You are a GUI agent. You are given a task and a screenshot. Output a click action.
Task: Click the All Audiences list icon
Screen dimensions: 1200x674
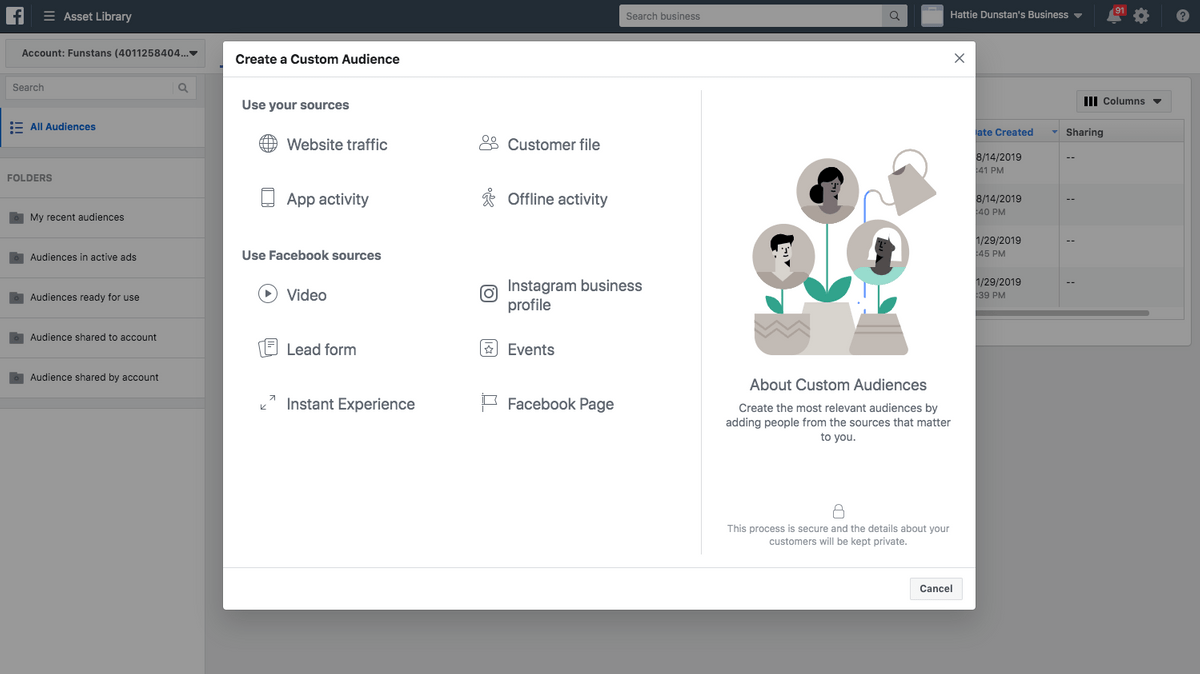pyautogui.click(x=16, y=127)
